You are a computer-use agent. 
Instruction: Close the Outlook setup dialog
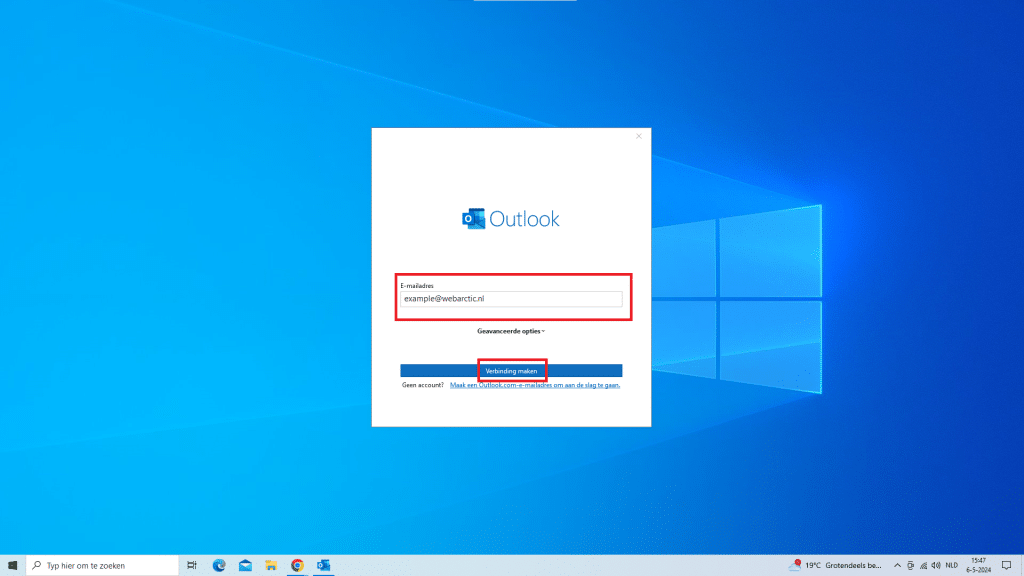tap(639, 136)
